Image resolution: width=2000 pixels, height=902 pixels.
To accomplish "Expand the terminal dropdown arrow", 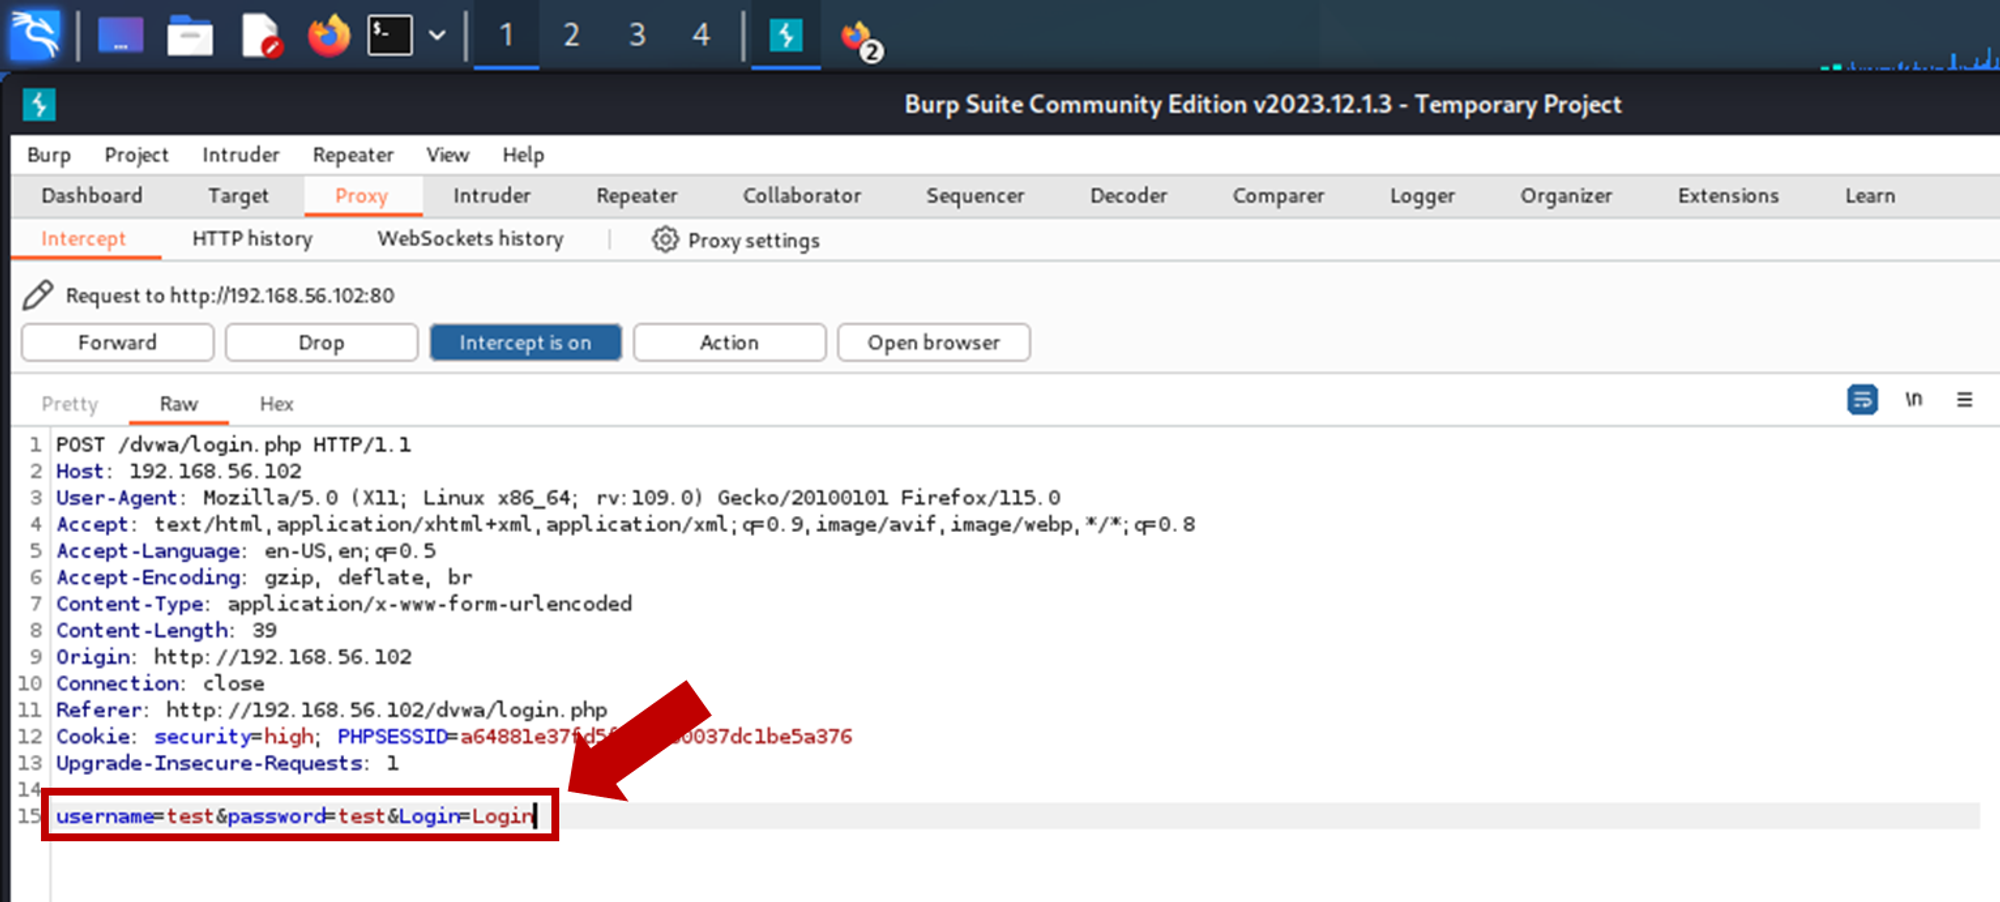I will coord(437,36).
